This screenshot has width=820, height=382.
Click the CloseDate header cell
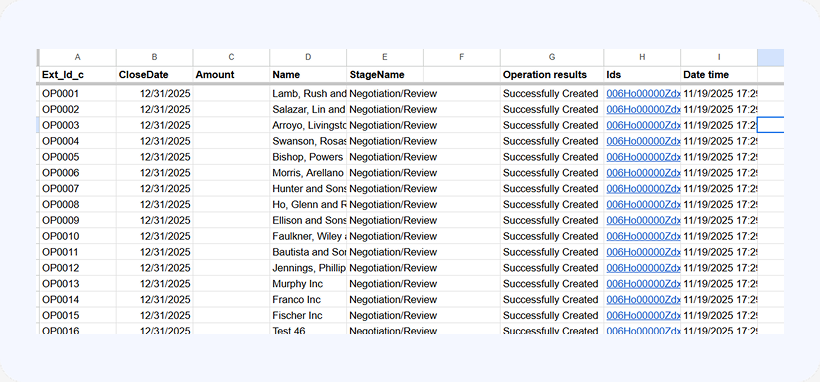tap(154, 75)
